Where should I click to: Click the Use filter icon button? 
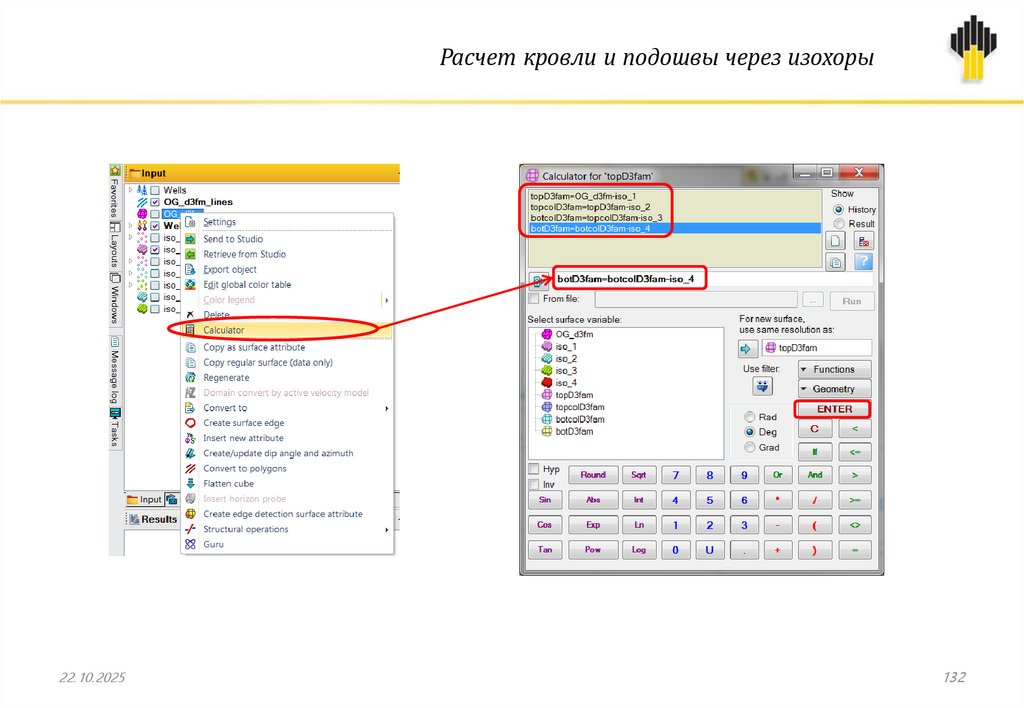click(x=762, y=386)
